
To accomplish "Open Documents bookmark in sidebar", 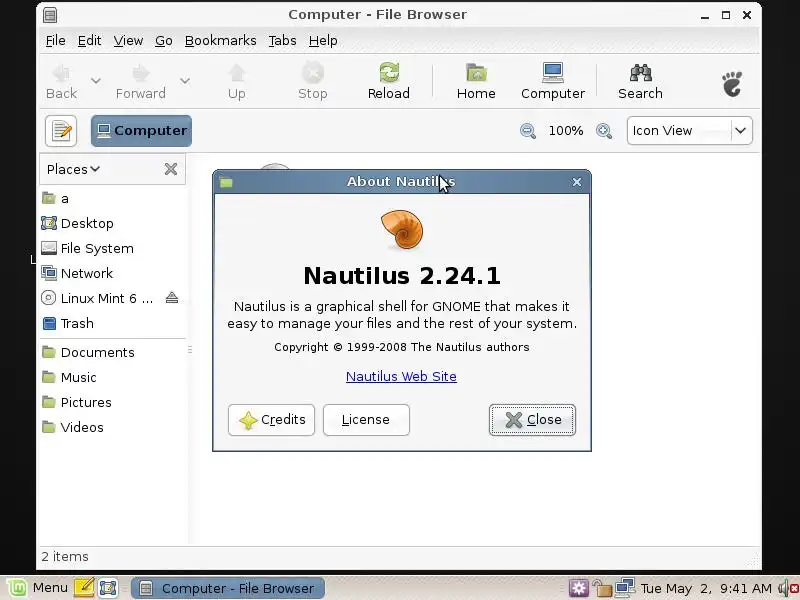I will tap(112, 353).
